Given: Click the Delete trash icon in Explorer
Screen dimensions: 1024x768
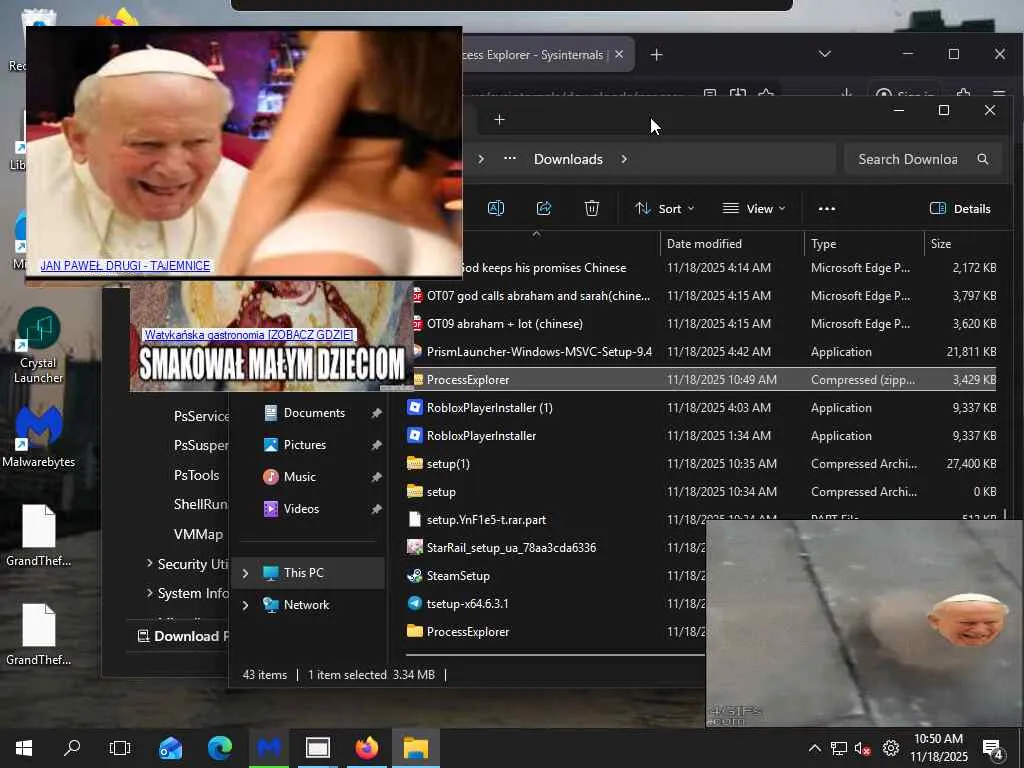Looking at the screenshot, I should coord(592,208).
